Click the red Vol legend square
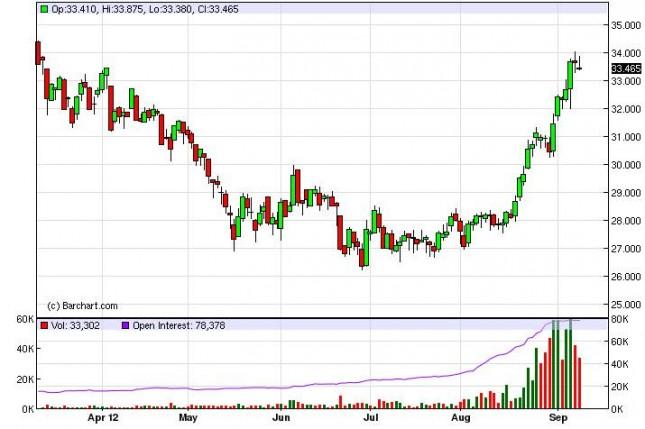The height and width of the screenshot is (429, 645). (44, 326)
